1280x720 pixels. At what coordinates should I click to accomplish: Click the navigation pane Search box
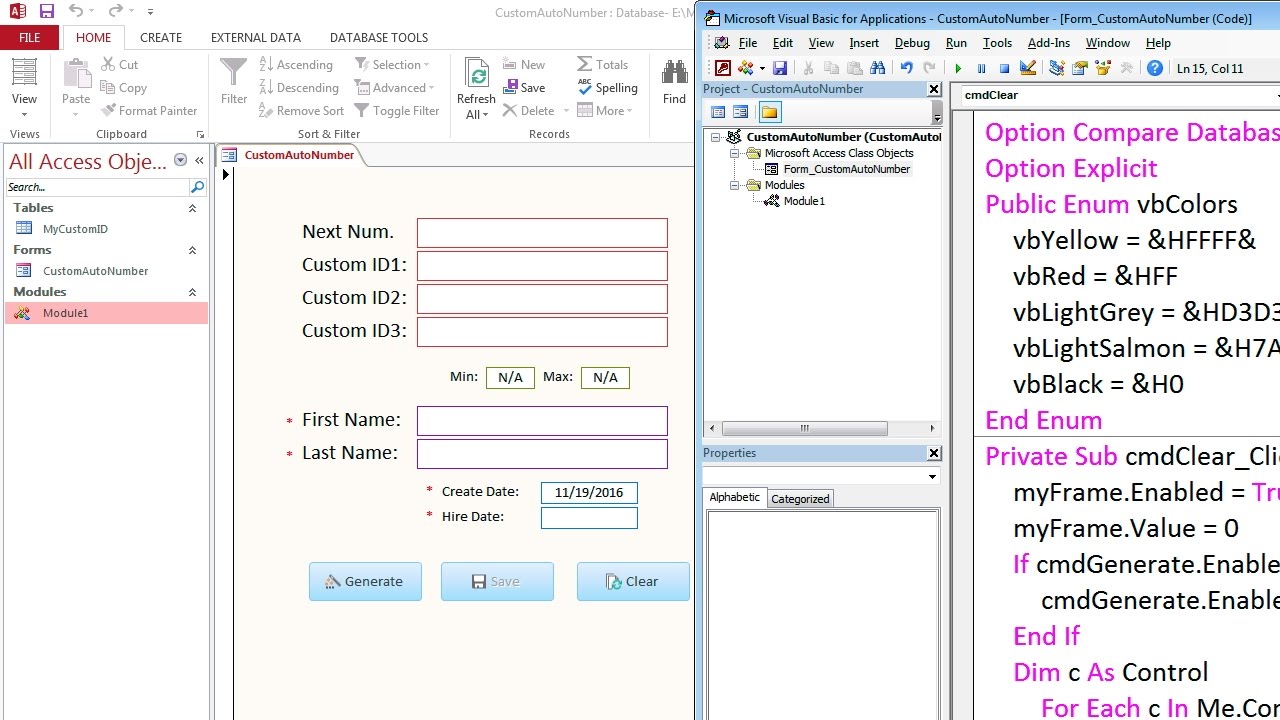click(97, 187)
